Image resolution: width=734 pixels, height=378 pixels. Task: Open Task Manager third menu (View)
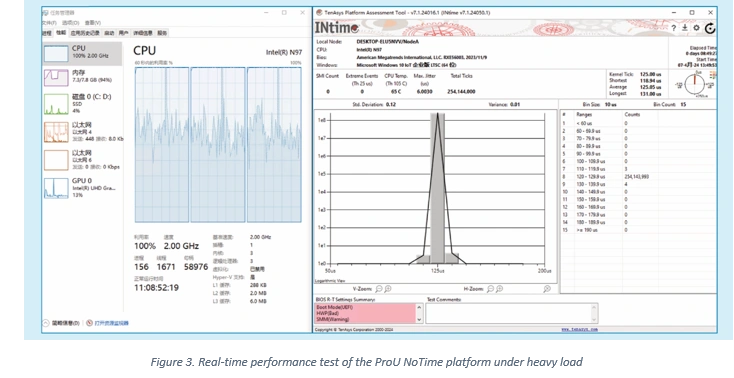point(93,22)
